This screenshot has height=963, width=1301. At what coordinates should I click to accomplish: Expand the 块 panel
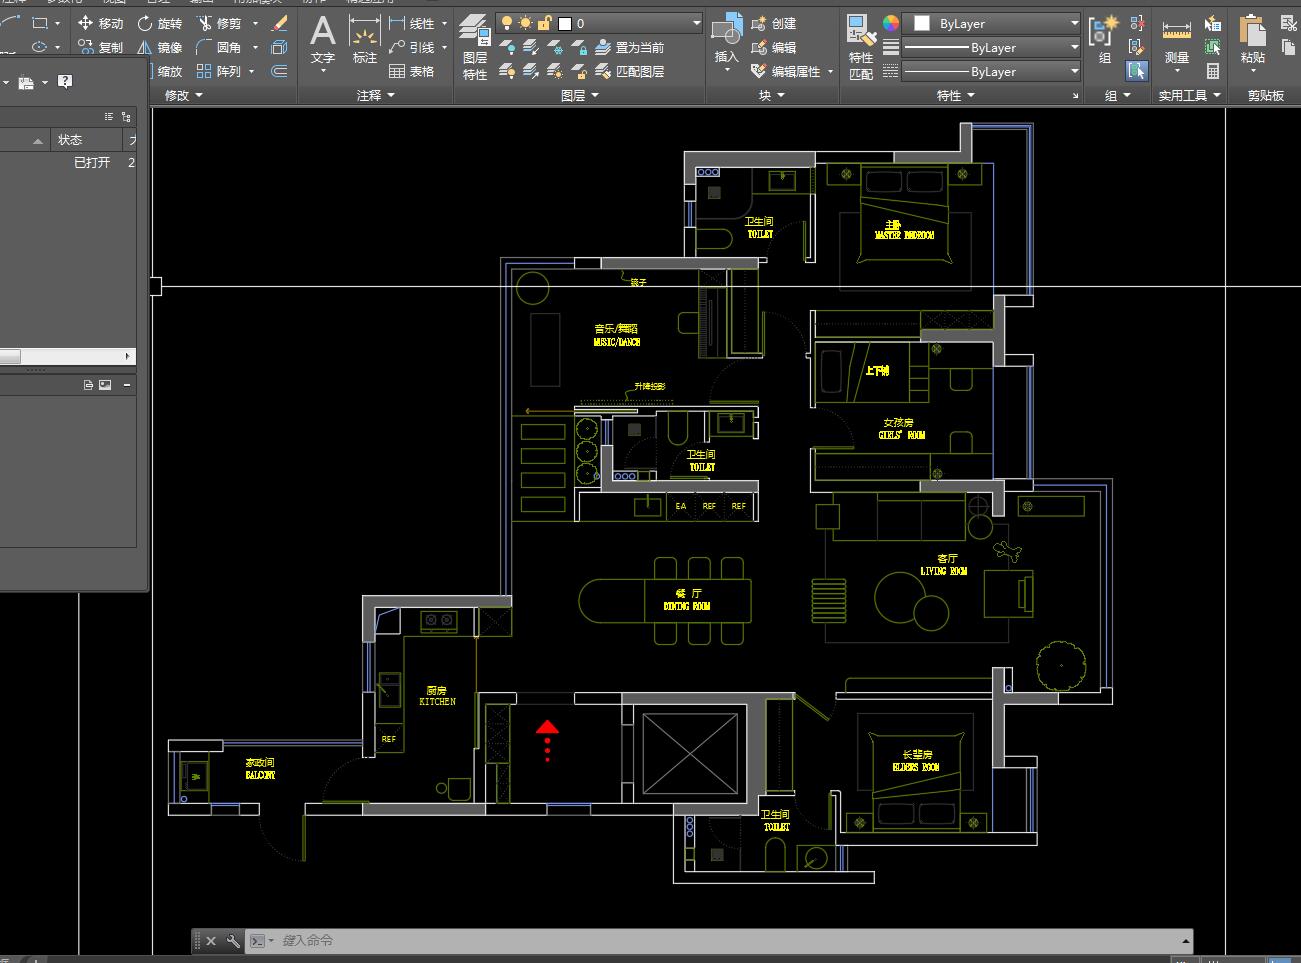771,95
